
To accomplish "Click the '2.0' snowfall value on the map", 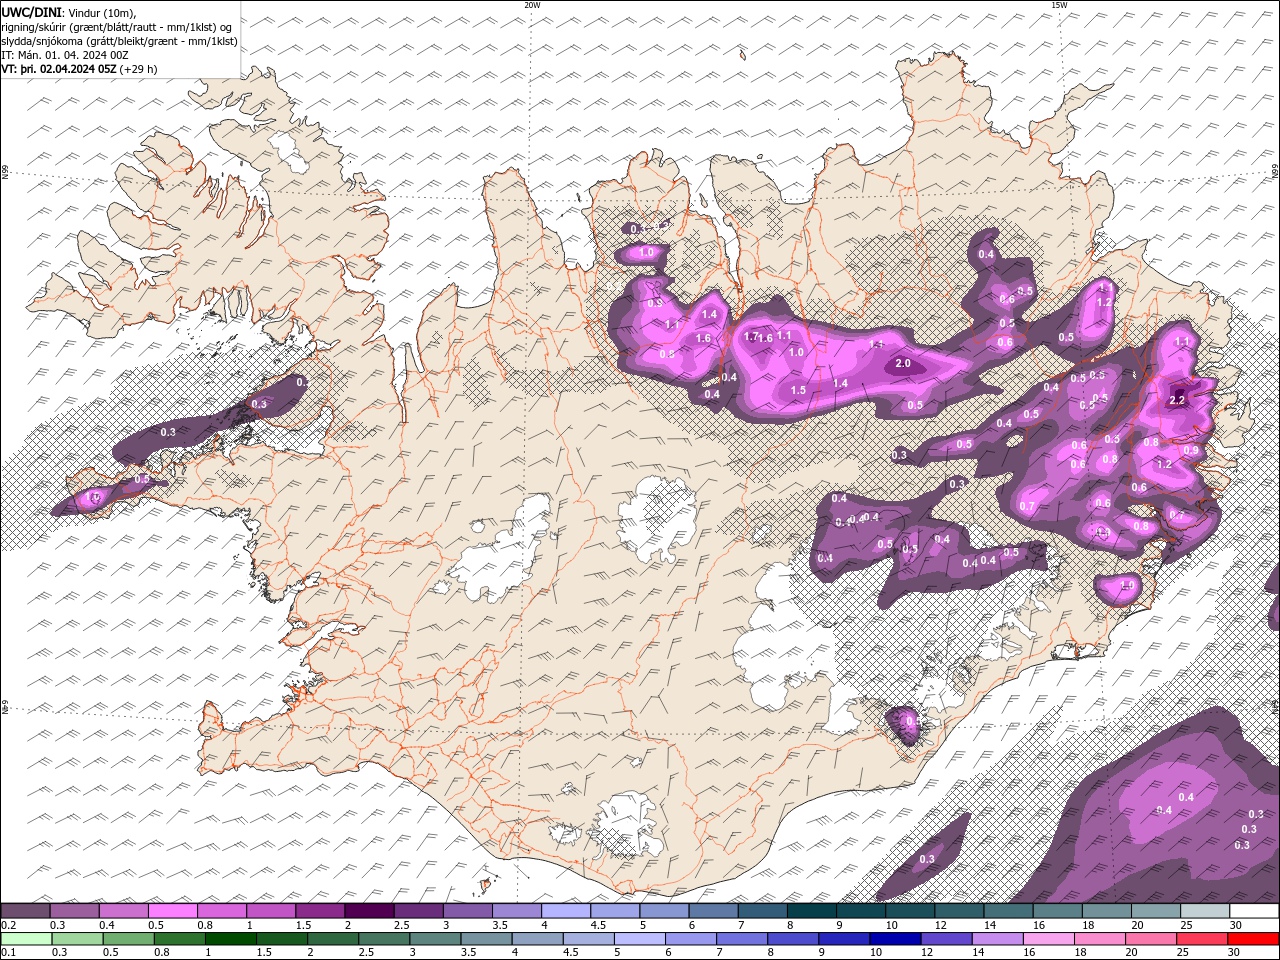I will [x=903, y=364].
